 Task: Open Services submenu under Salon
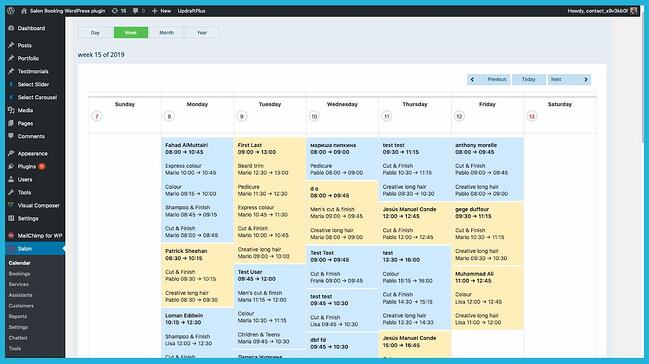tap(19, 284)
